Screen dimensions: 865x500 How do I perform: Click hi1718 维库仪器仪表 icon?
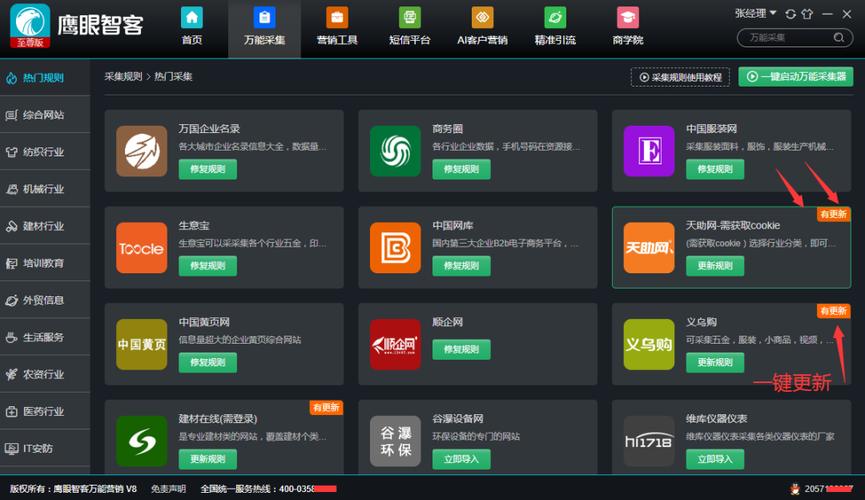tap(649, 441)
